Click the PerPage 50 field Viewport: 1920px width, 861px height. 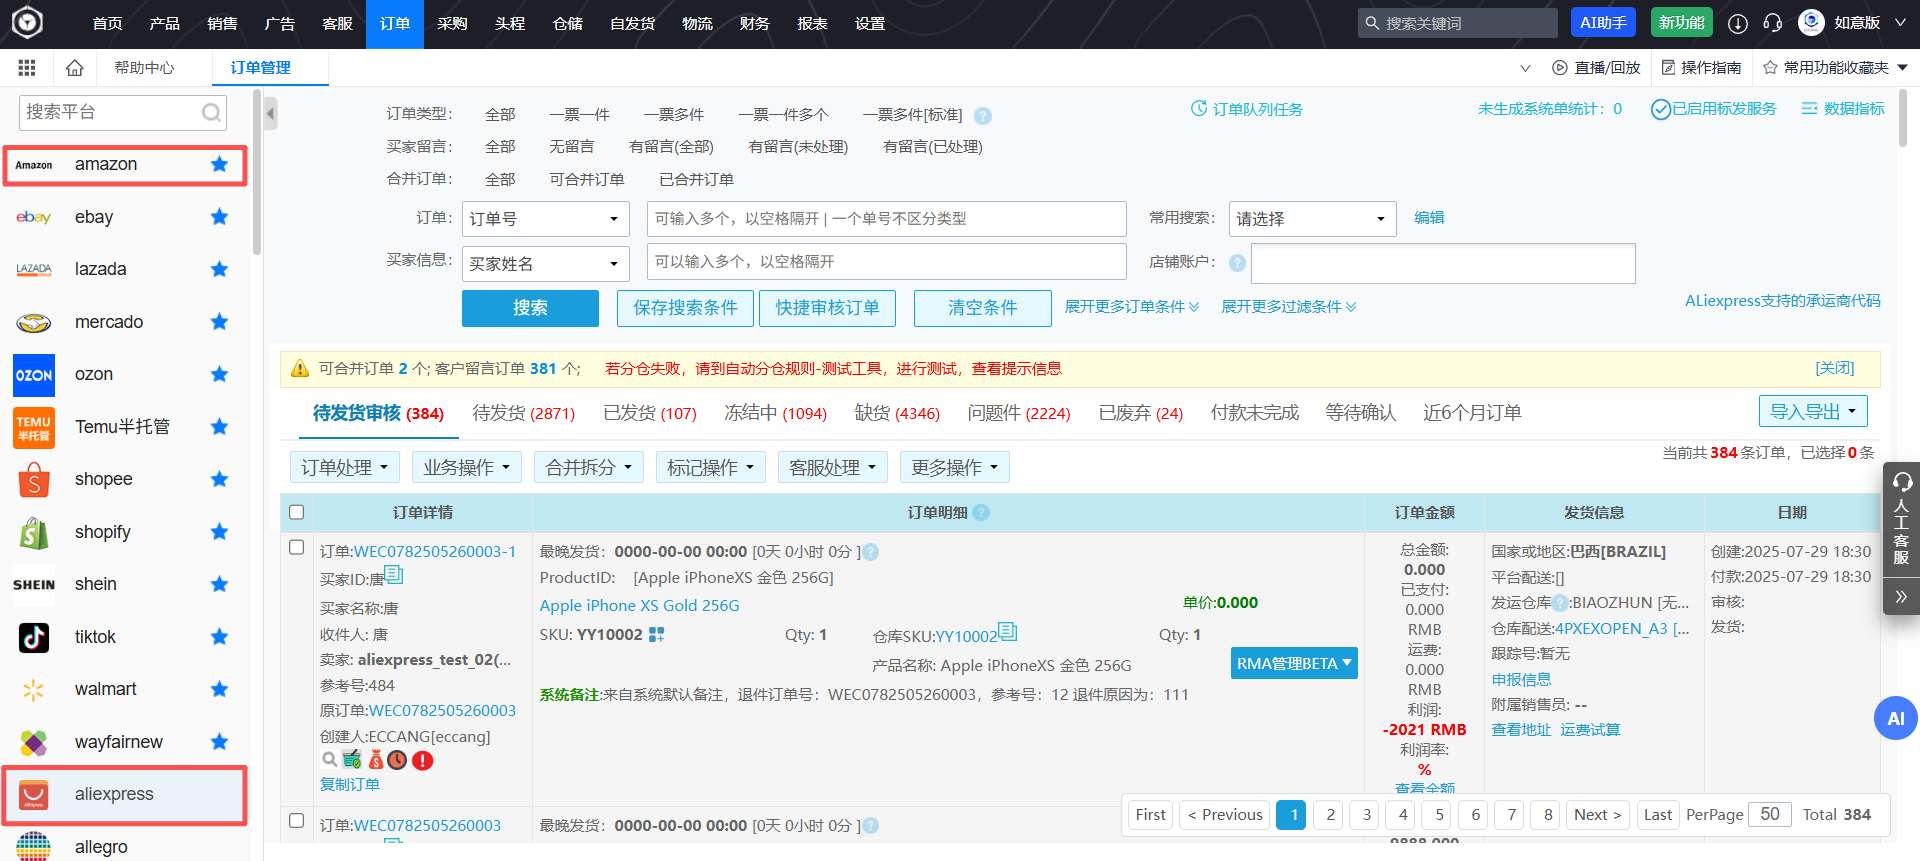tap(1770, 814)
